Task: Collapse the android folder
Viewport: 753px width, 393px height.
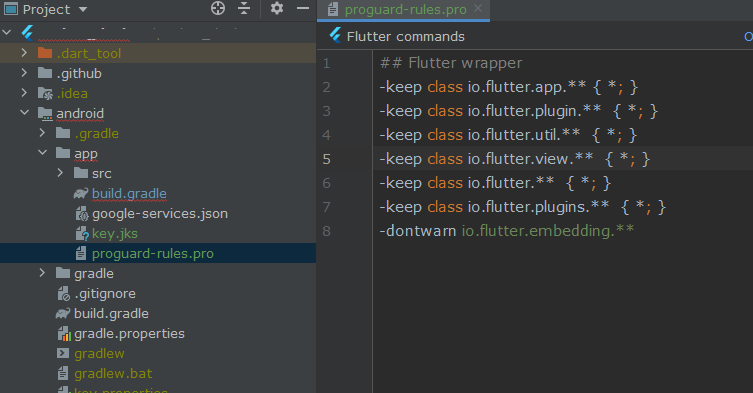Action: tap(24, 113)
